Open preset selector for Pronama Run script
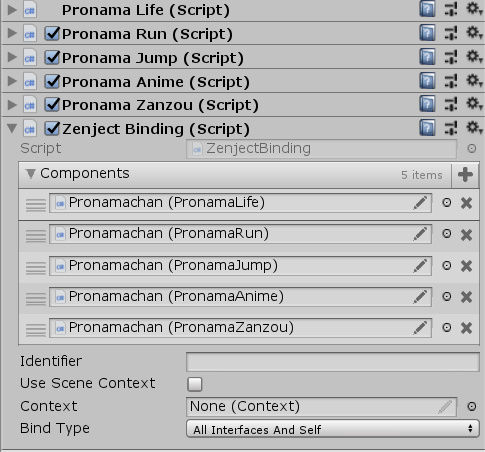The image size is (485, 452). [451, 33]
